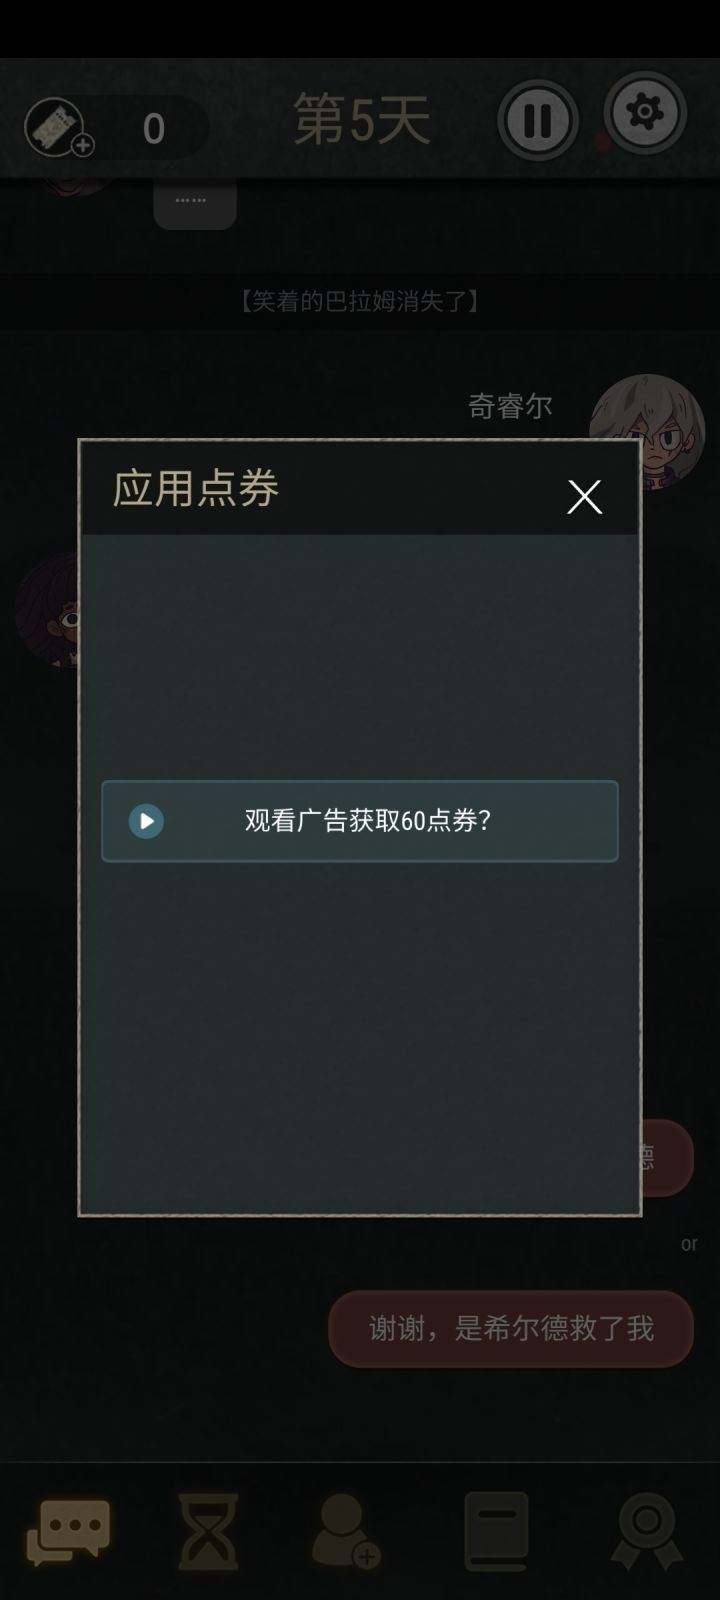Choose reply 谢谢，是希尔德救了我
This screenshot has height=1600, width=720.
511,1328
